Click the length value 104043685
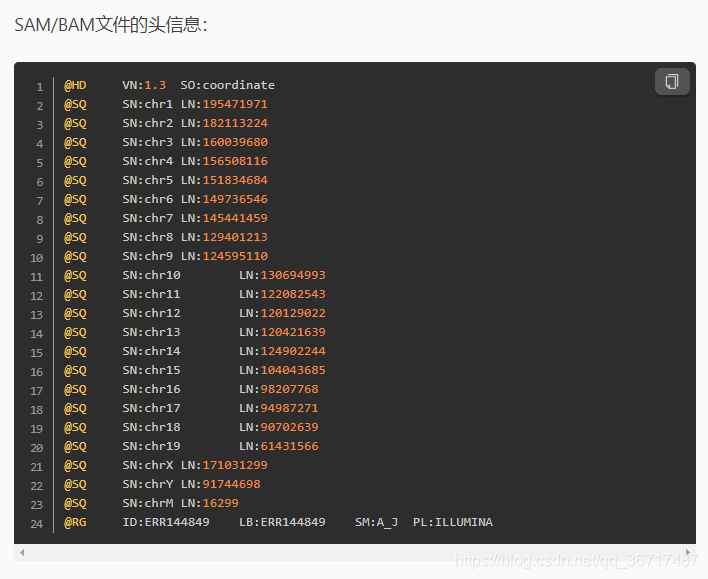This screenshot has height=579, width=708. click(293, 370)
